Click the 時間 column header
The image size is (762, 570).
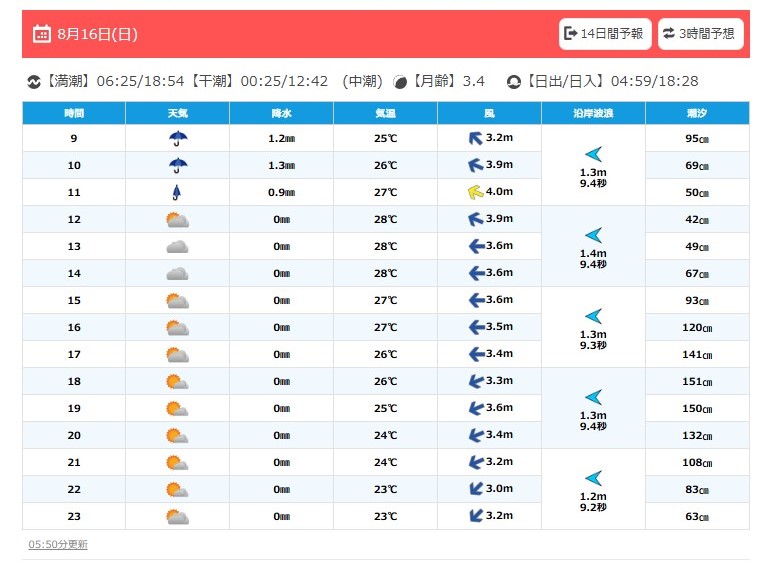pyautogui.click(x=74, y=113)
